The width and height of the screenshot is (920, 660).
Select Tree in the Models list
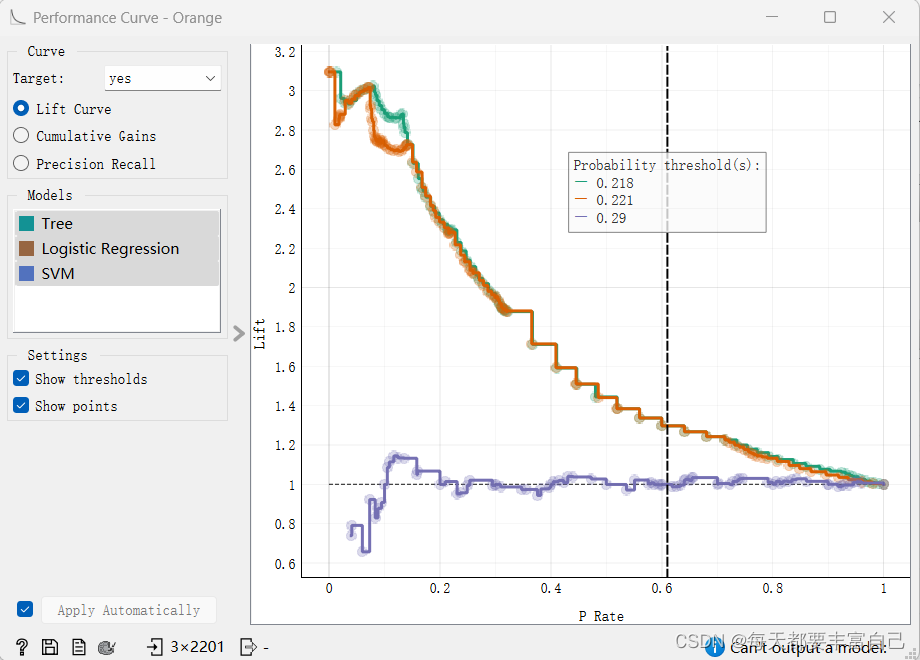pos(57,224)
